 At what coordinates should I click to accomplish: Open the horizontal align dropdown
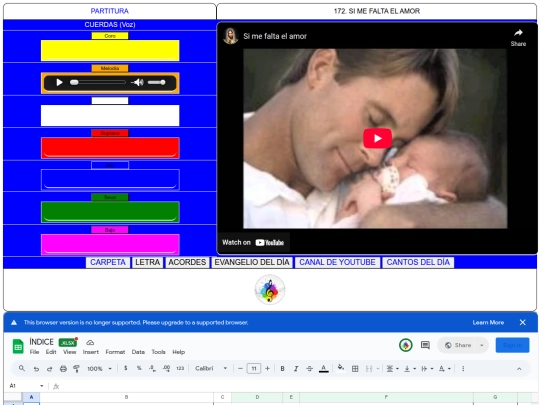pyautogui.click(x=393, y=368)
